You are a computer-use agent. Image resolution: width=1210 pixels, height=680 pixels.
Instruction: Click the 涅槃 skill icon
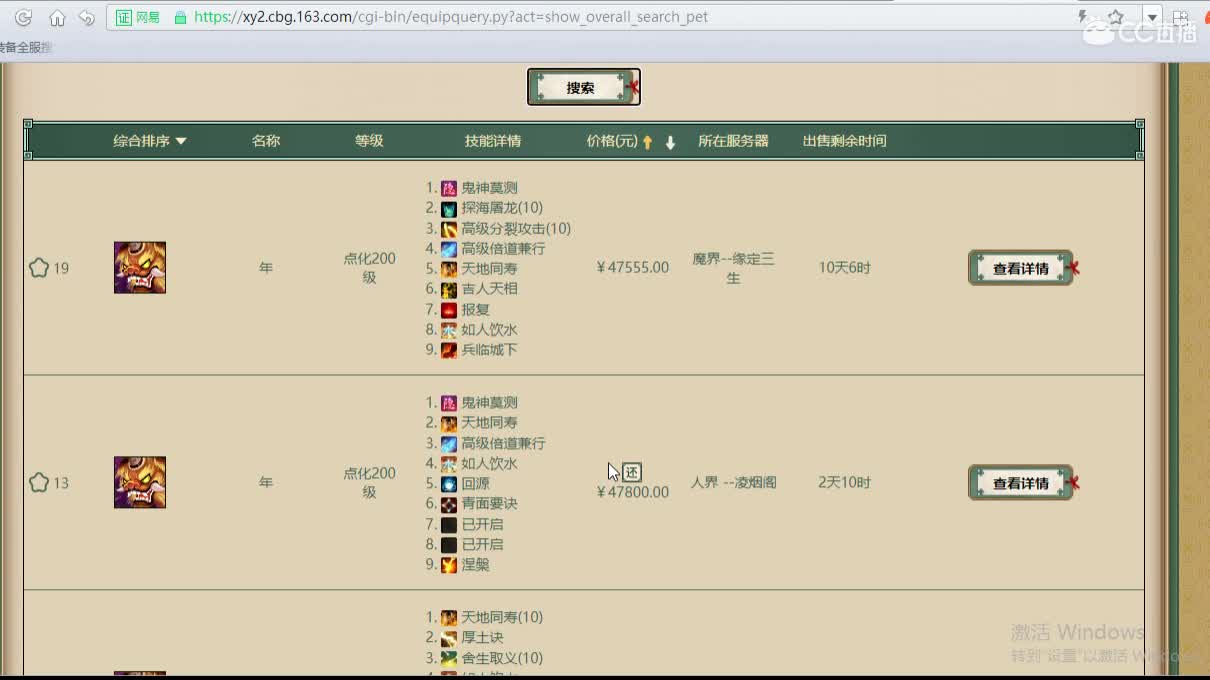pyautogui.click(x=449, y=565)
